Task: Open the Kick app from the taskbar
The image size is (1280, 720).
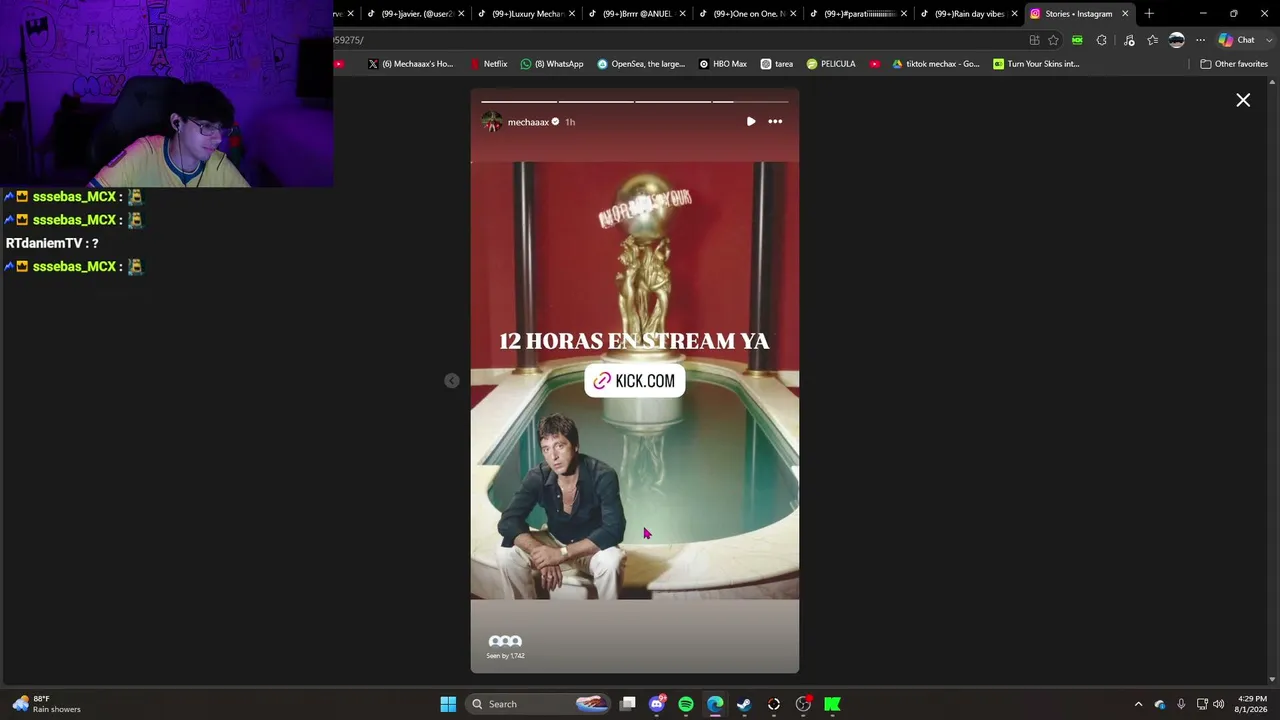Action: tap(832, 704)
